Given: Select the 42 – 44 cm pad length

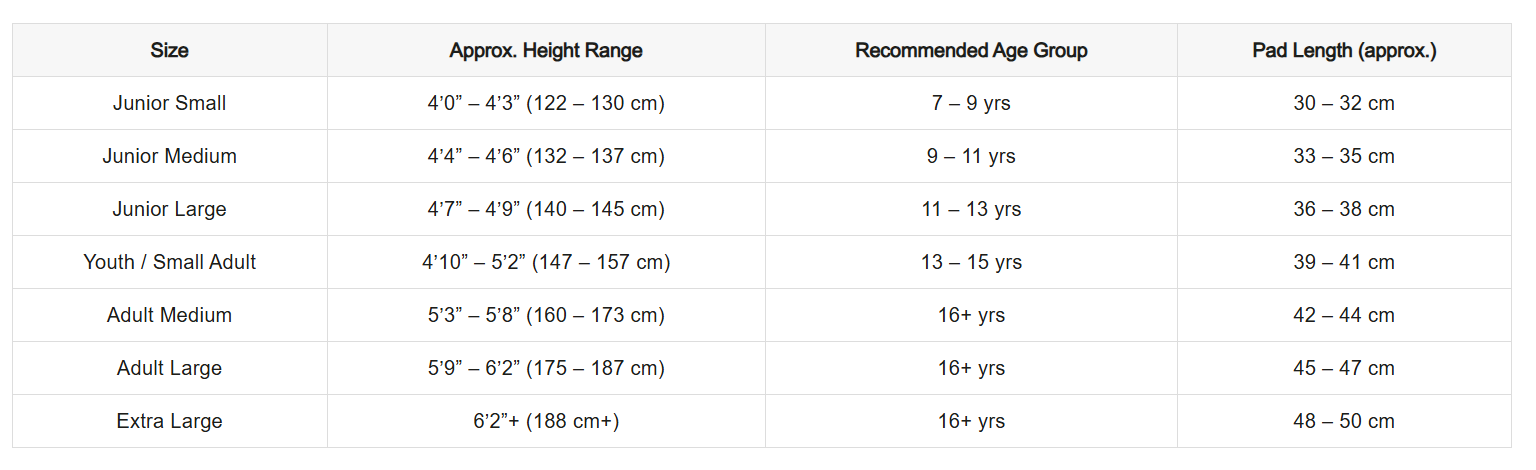Looking at the screenshot, I should tap(1344, 315).
